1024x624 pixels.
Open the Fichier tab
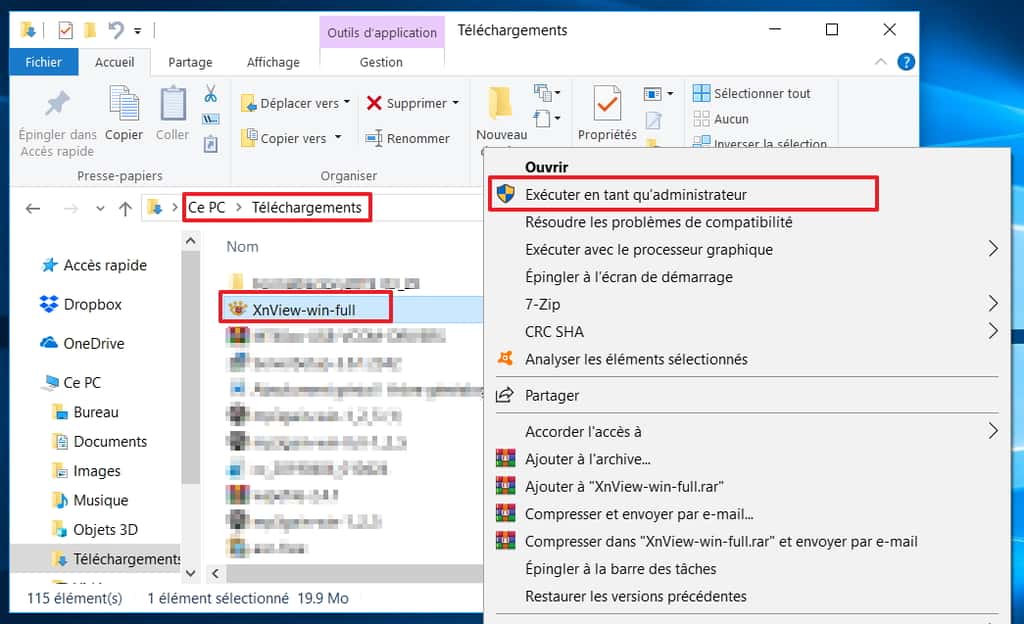coord(44,62)
